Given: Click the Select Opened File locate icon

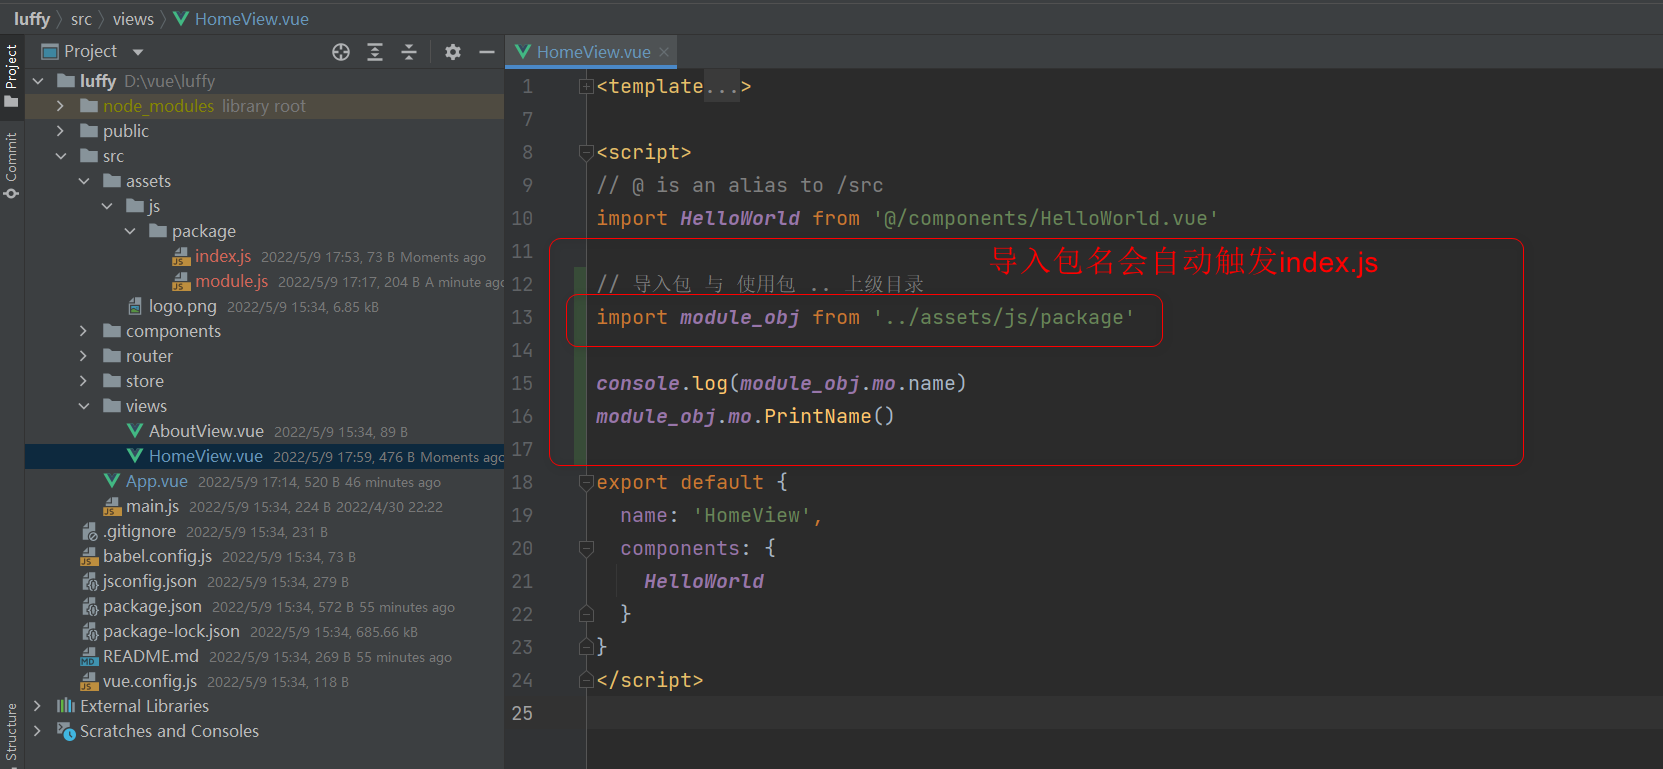Looking at the screenshot, I should point(341,52).
